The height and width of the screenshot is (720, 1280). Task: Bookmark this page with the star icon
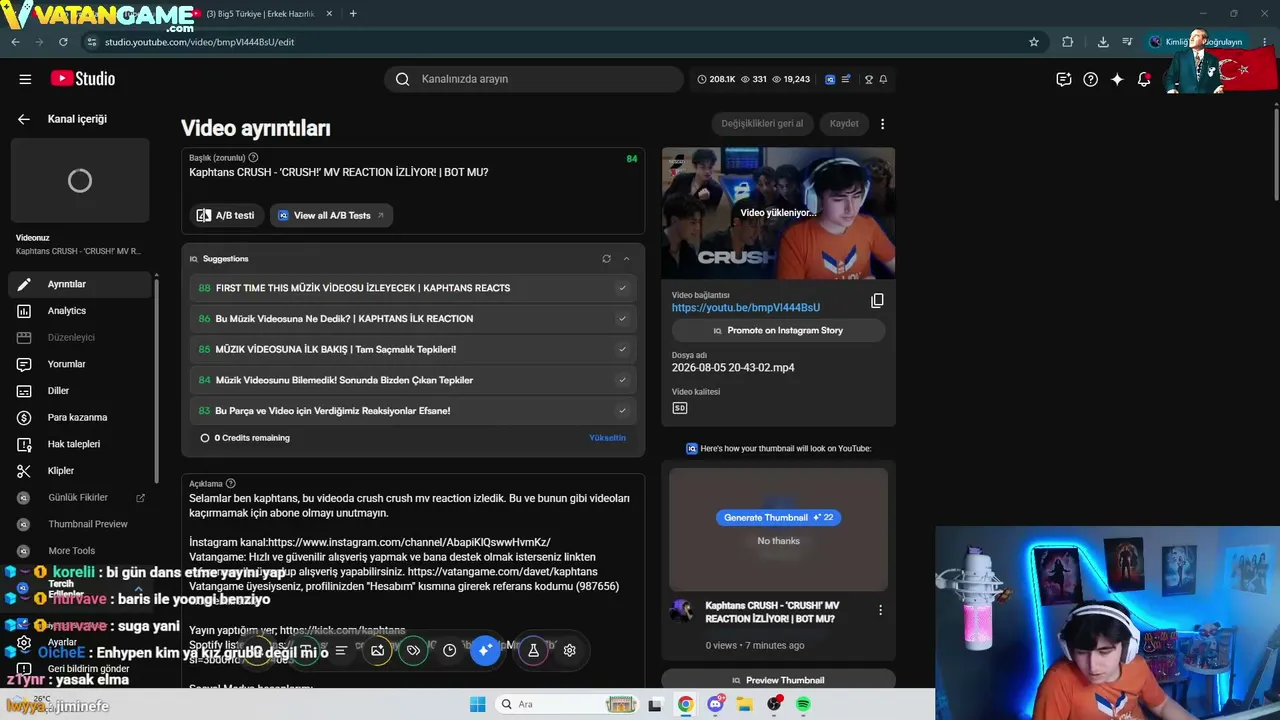(x=1034, y=42)
